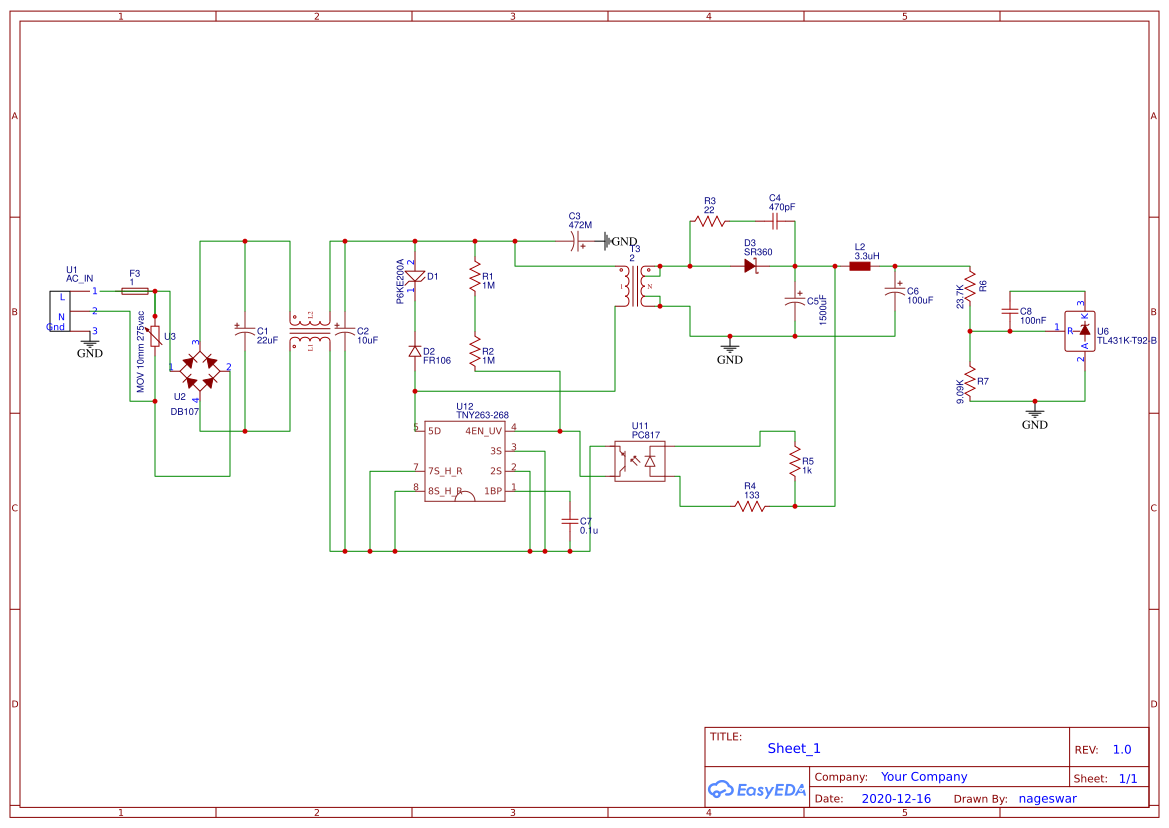Screen dimensions: 1169x828
Task: Click the Sheet_1 title text
Action: (791, 748)
